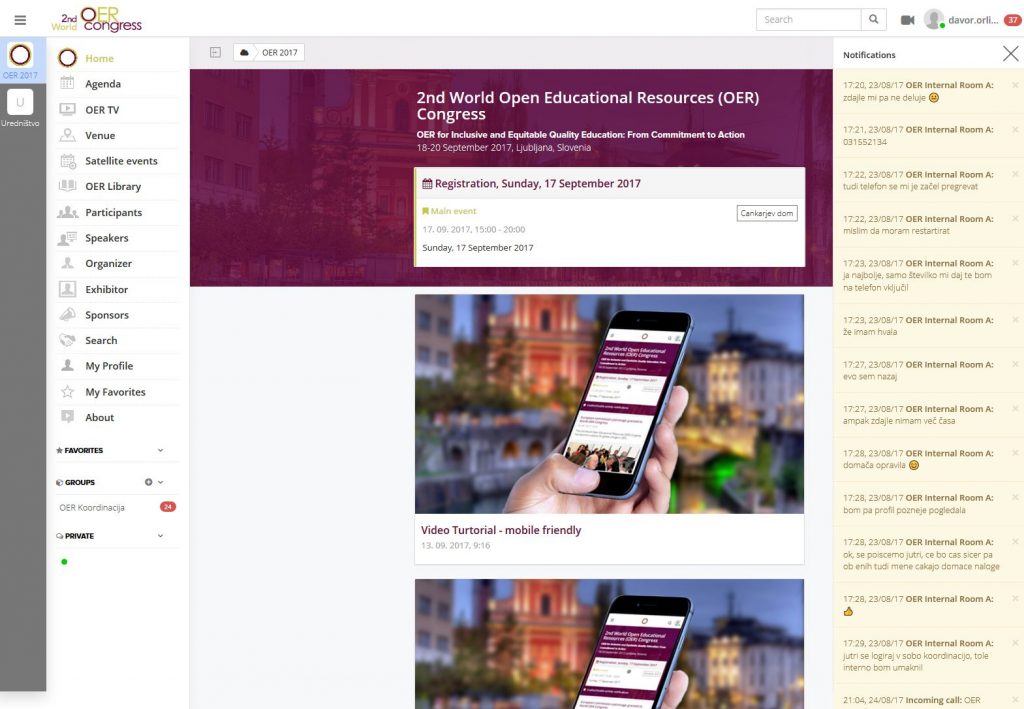Open the OER TV icon
The image size is (1024, 709).
click(x=67, y=109)
